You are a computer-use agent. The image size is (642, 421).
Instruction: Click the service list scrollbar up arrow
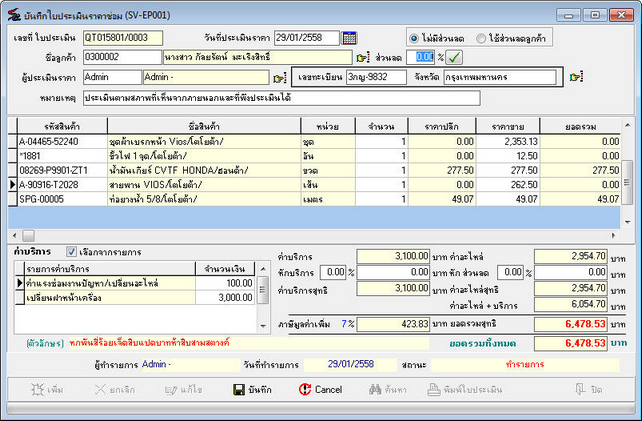pos(263,269)
